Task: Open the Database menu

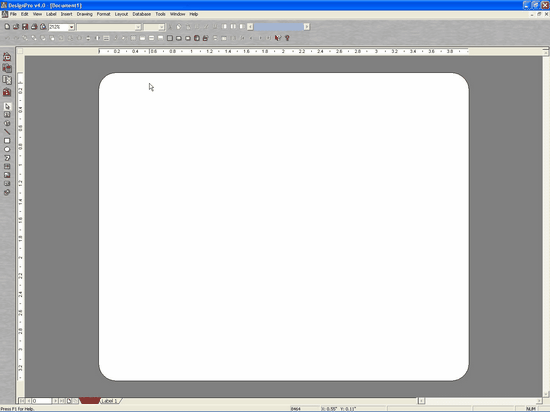Action: tap(142, 14)
